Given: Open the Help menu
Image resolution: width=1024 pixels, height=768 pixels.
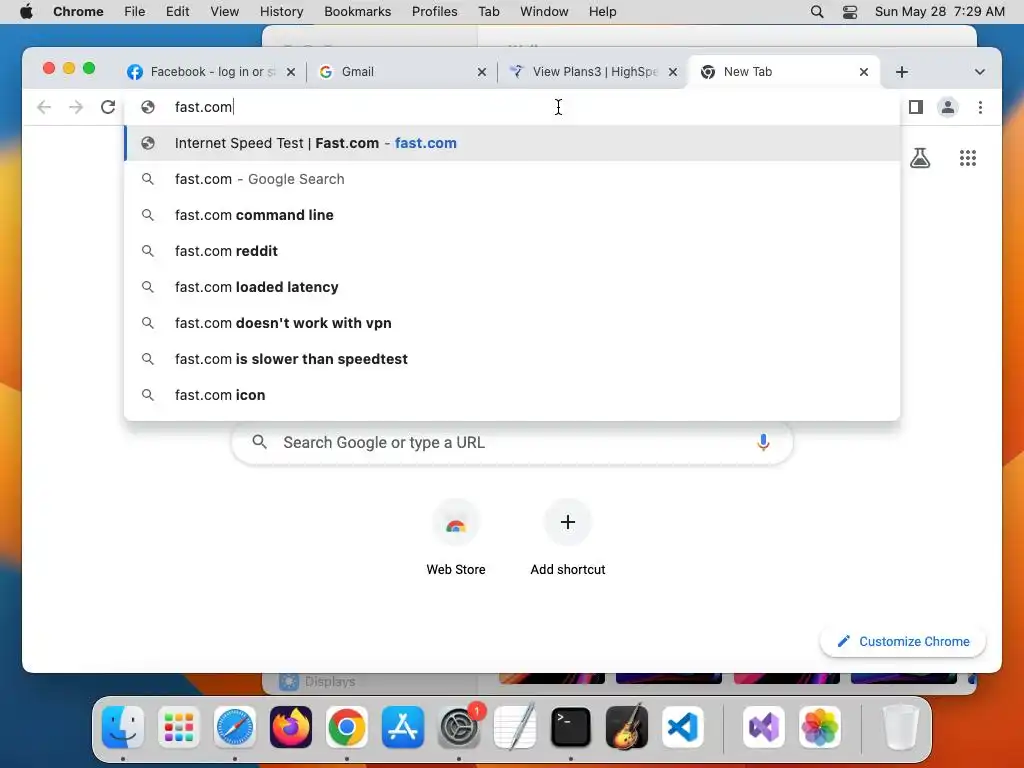Looking at the screenshot, I should point(602,11).
